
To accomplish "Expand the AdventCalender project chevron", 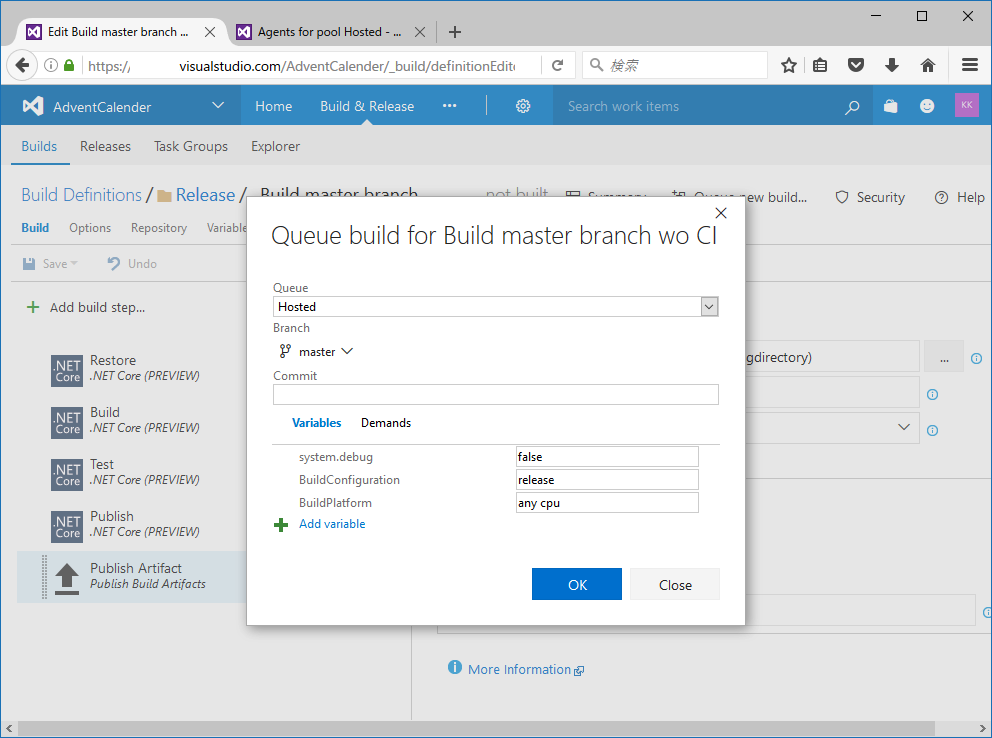I will coord(218,105).
